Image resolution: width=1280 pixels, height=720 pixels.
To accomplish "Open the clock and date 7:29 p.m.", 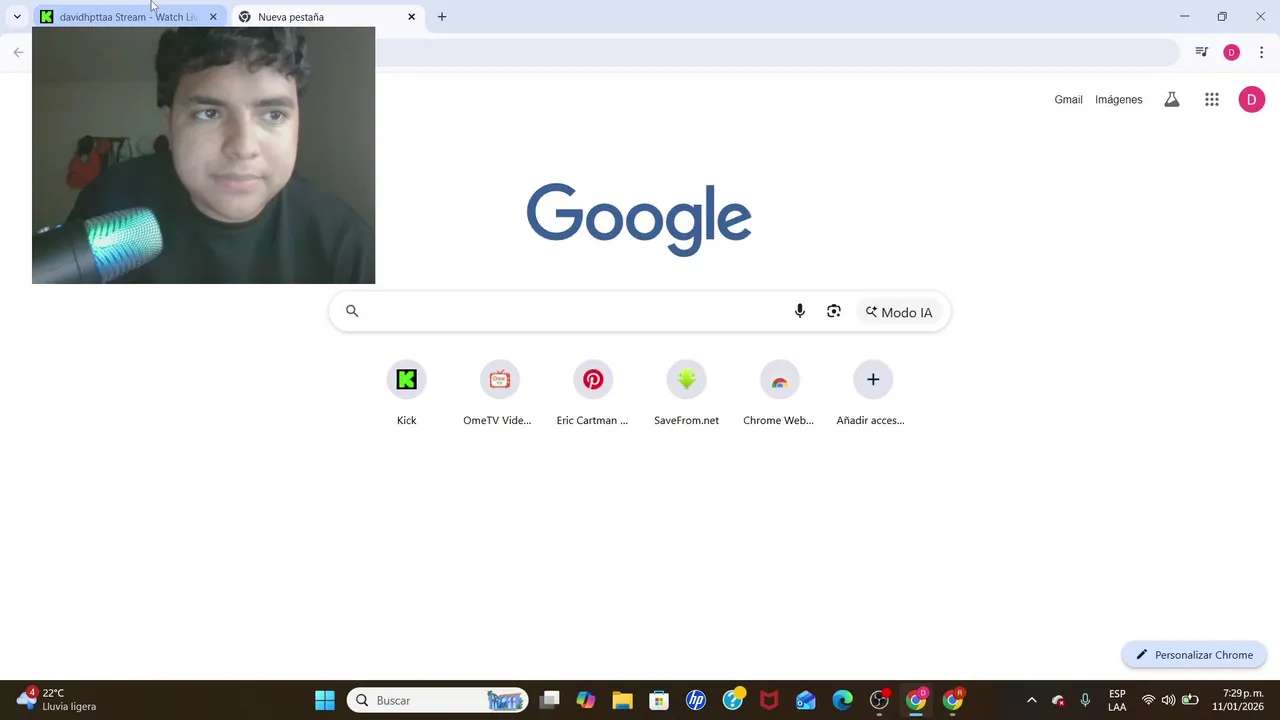I will point(1238,700).
